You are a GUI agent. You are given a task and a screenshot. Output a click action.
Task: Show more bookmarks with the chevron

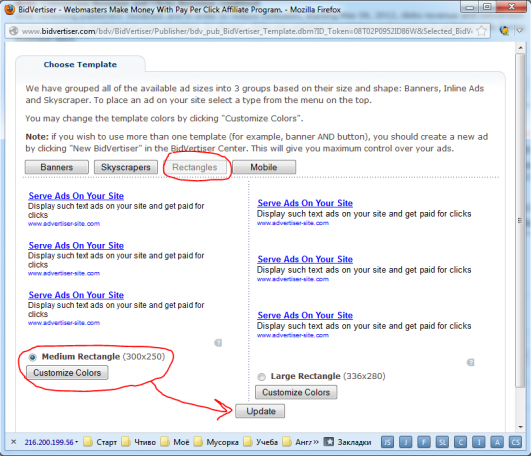(316, 442)
